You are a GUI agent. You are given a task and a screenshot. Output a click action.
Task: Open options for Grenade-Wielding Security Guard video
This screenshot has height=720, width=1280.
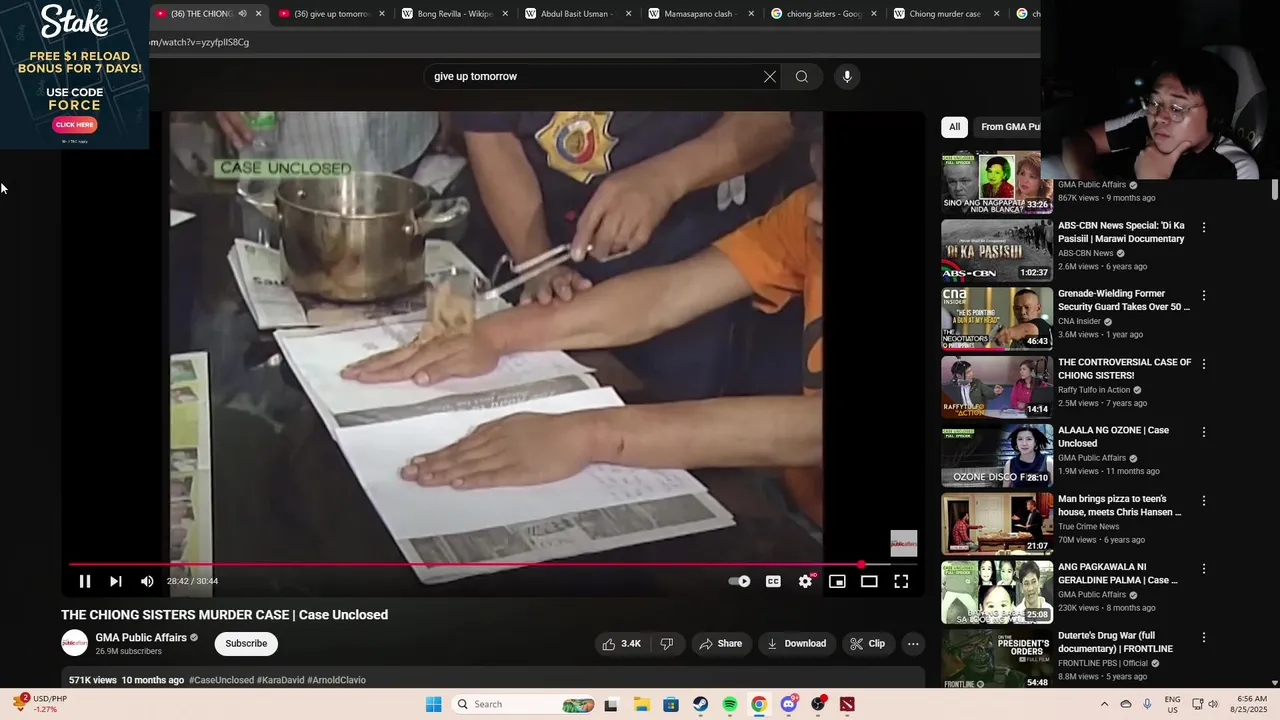(1204, 296)
